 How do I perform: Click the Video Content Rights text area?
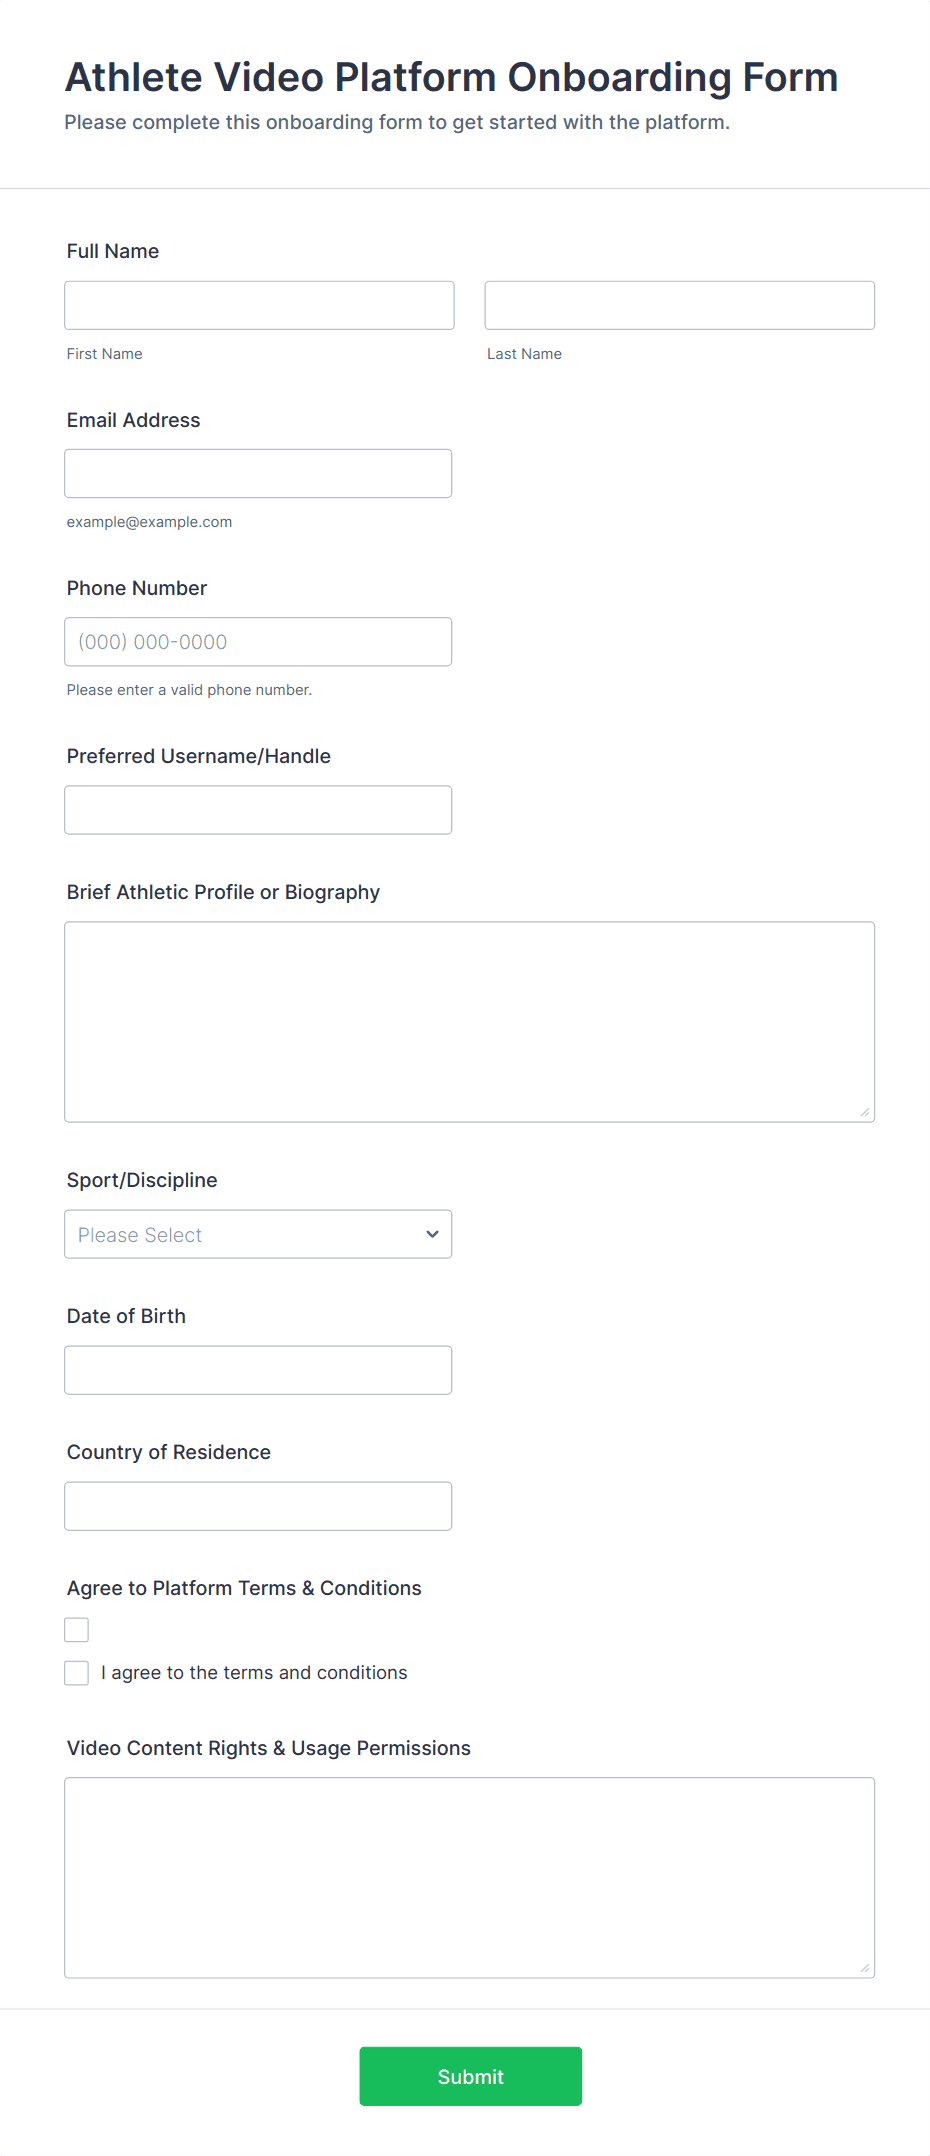[x=469, y=1877]
